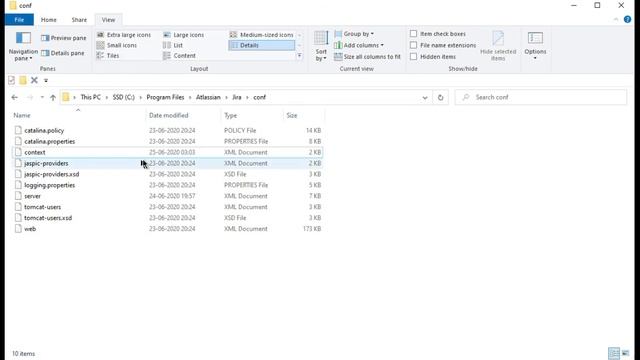
Task: Select the jaspic-providers.xsd file
Action: 167,174
